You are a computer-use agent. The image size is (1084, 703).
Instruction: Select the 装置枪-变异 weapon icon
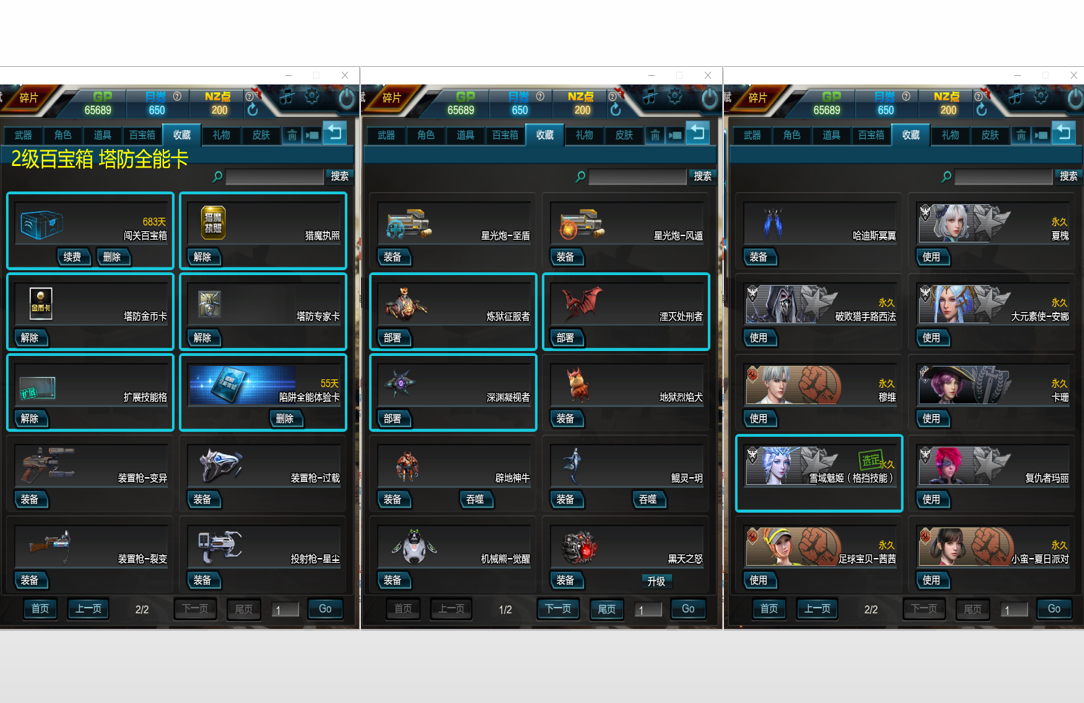(47, 465)
